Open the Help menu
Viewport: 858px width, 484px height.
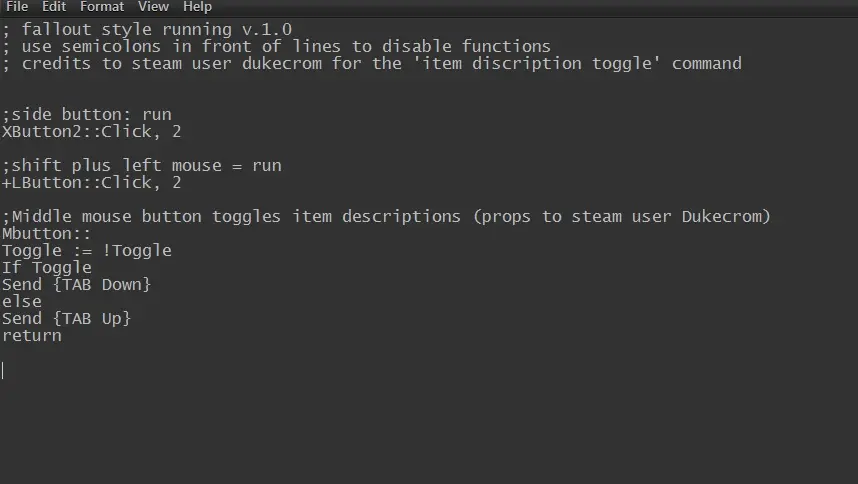[x=198, y=7]
